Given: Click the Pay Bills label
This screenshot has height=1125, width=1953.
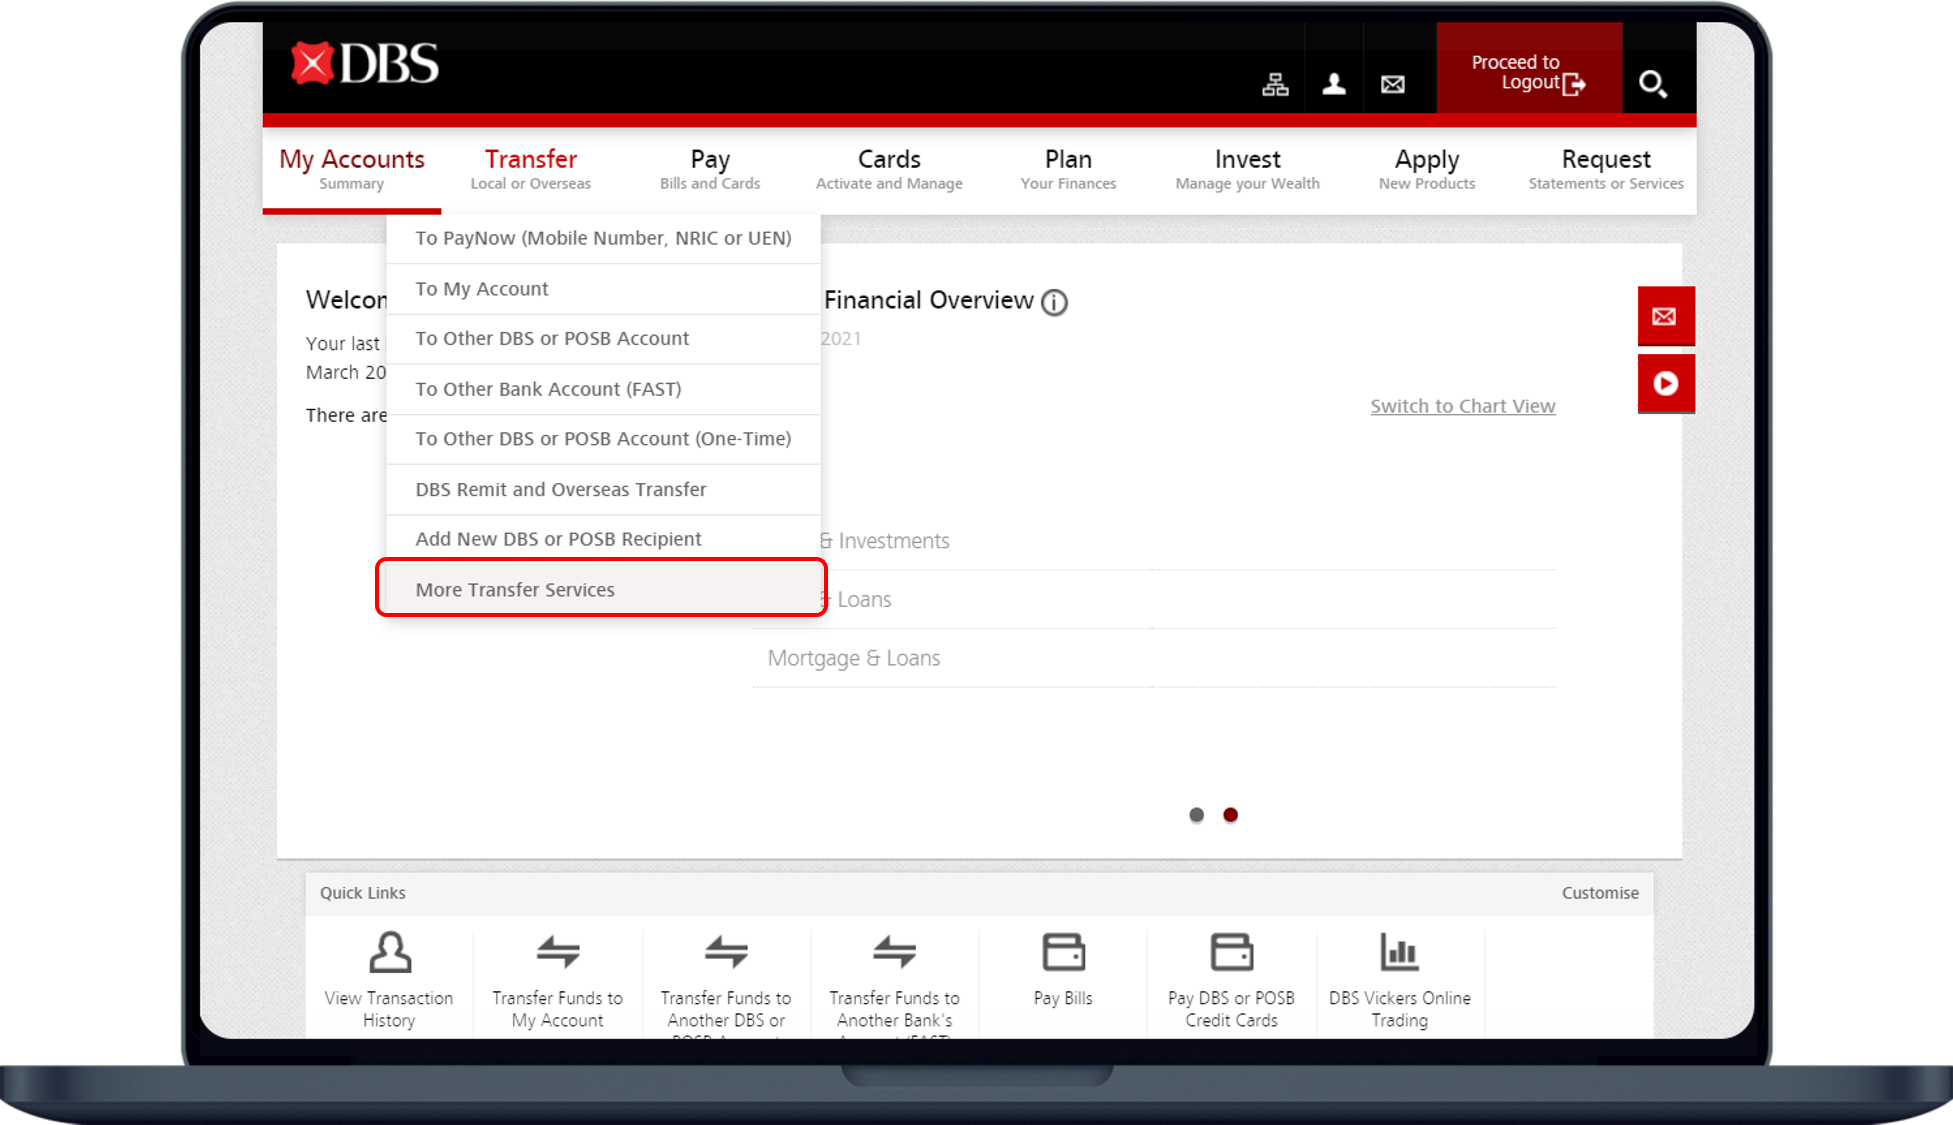Looking at the screenshot, I should tap(1063, 998).
